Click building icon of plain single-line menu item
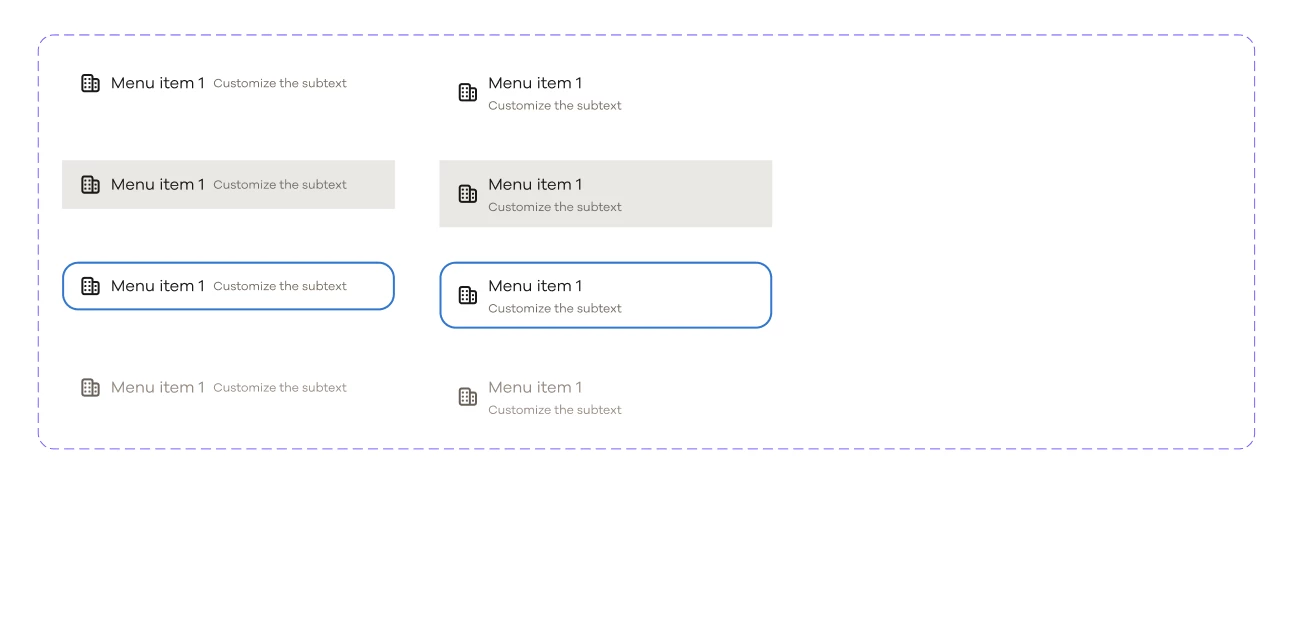1305x642 pixels. pyautogui.click(x=90, y=83)
